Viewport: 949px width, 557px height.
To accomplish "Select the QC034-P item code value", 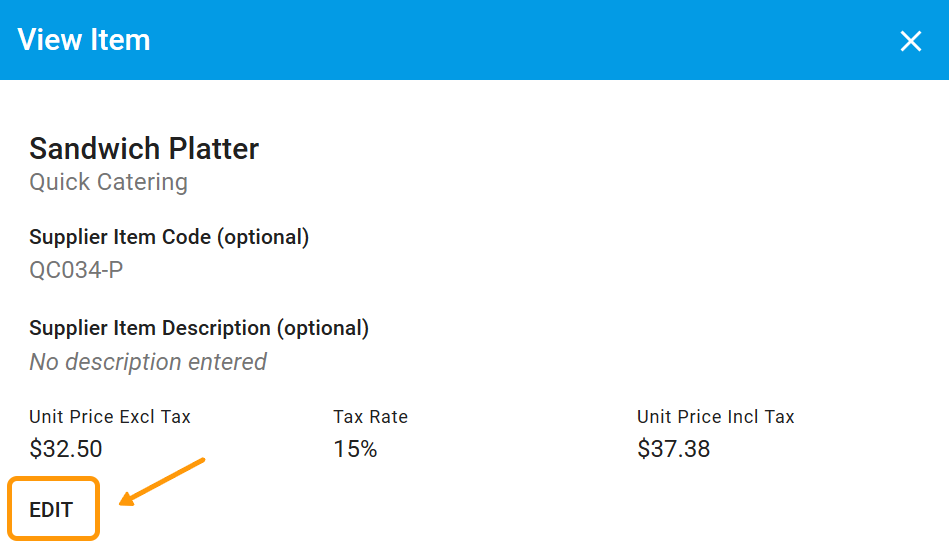I will coord(77,270).
